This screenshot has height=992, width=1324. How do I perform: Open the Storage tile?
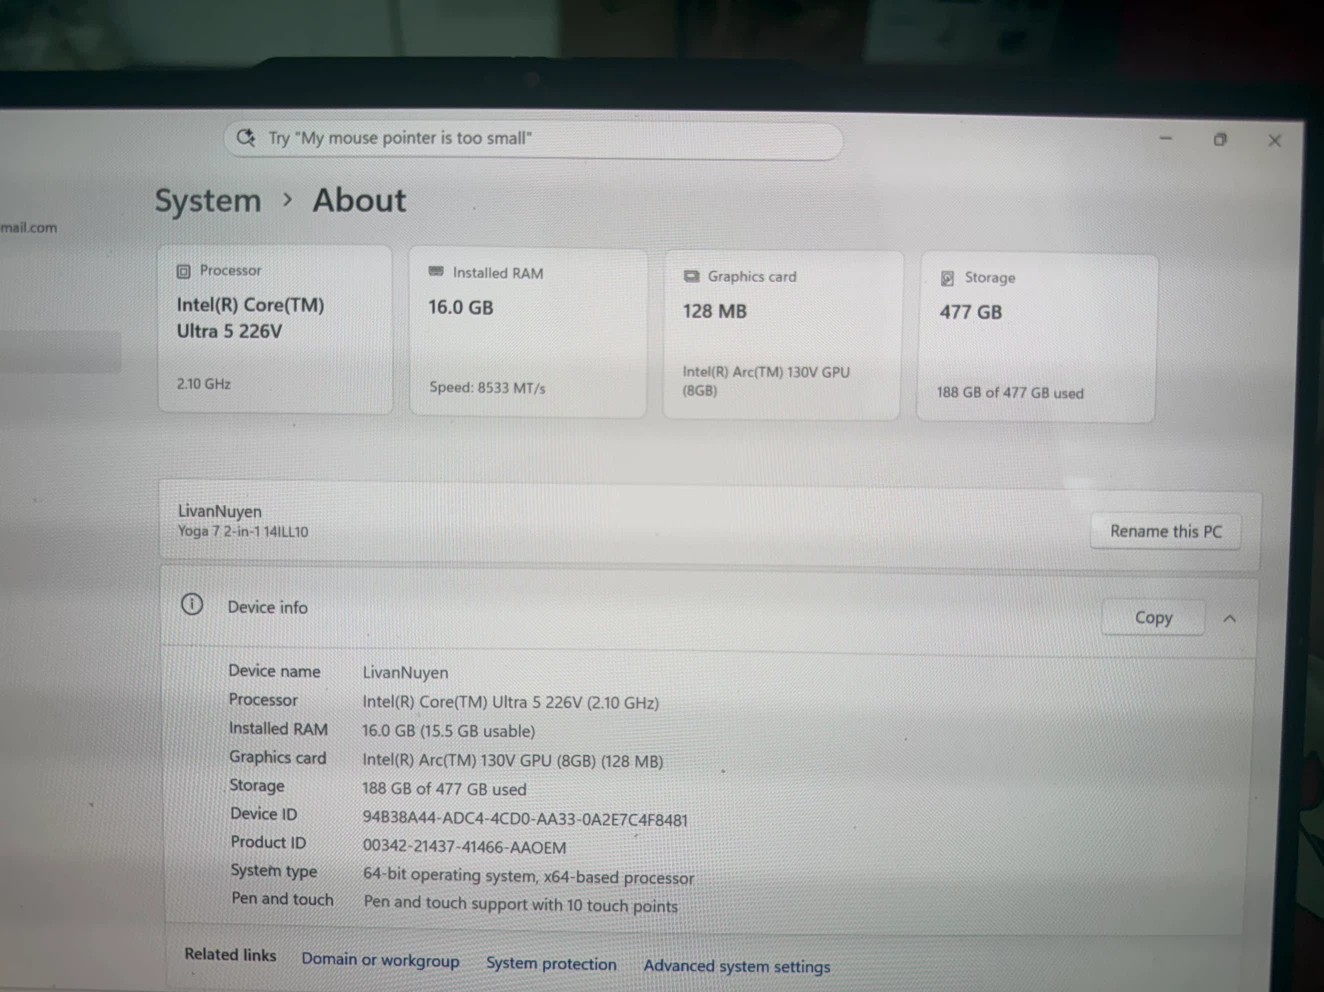[x=1037, y=338]
